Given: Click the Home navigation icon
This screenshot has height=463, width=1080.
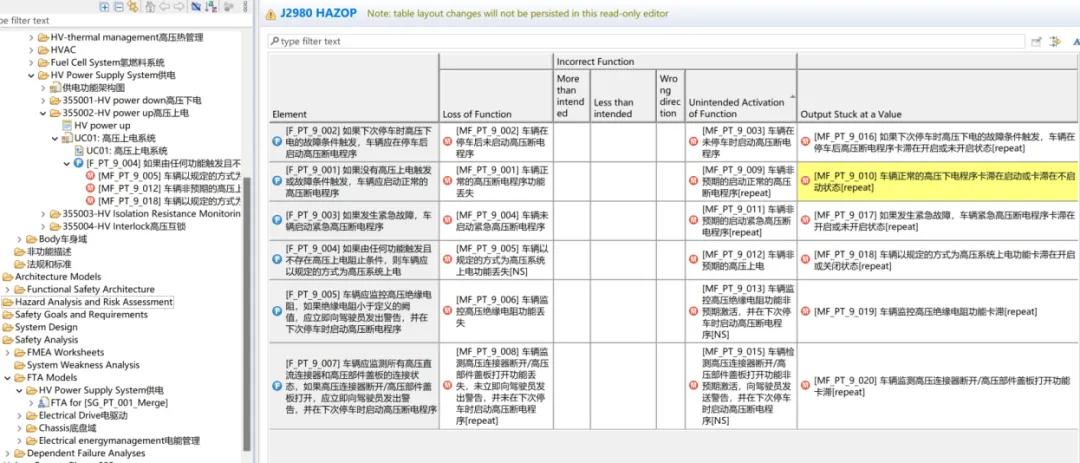Looking at the screenshot, I should tap(150, 7).
